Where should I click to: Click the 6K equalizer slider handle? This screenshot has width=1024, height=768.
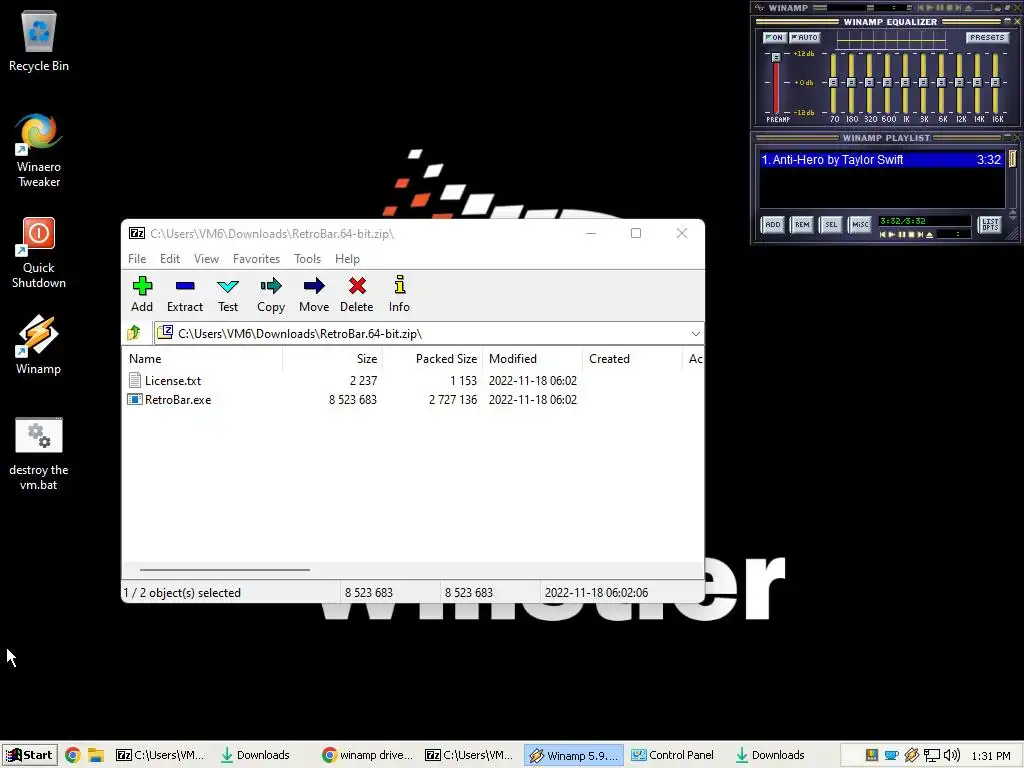[x=941, y=82]
